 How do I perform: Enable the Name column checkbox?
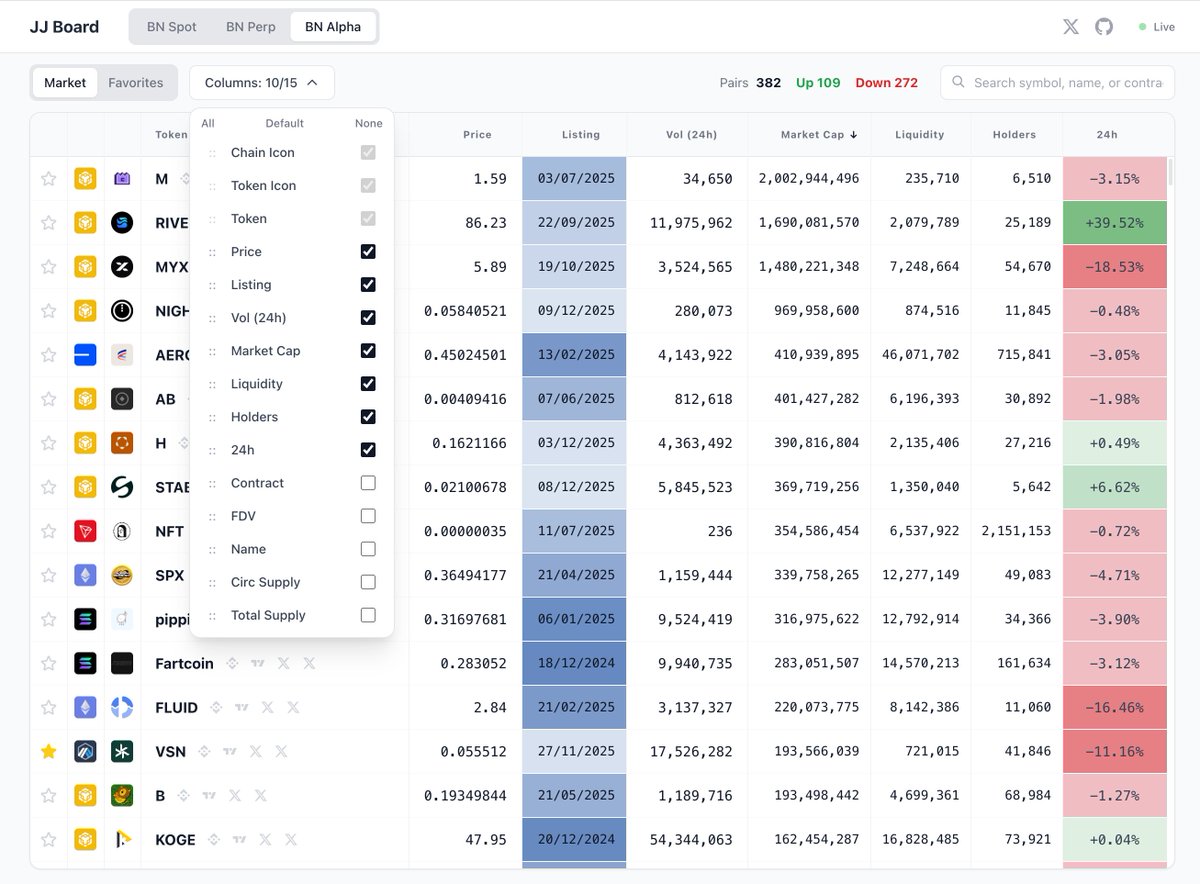coord(368,548)
